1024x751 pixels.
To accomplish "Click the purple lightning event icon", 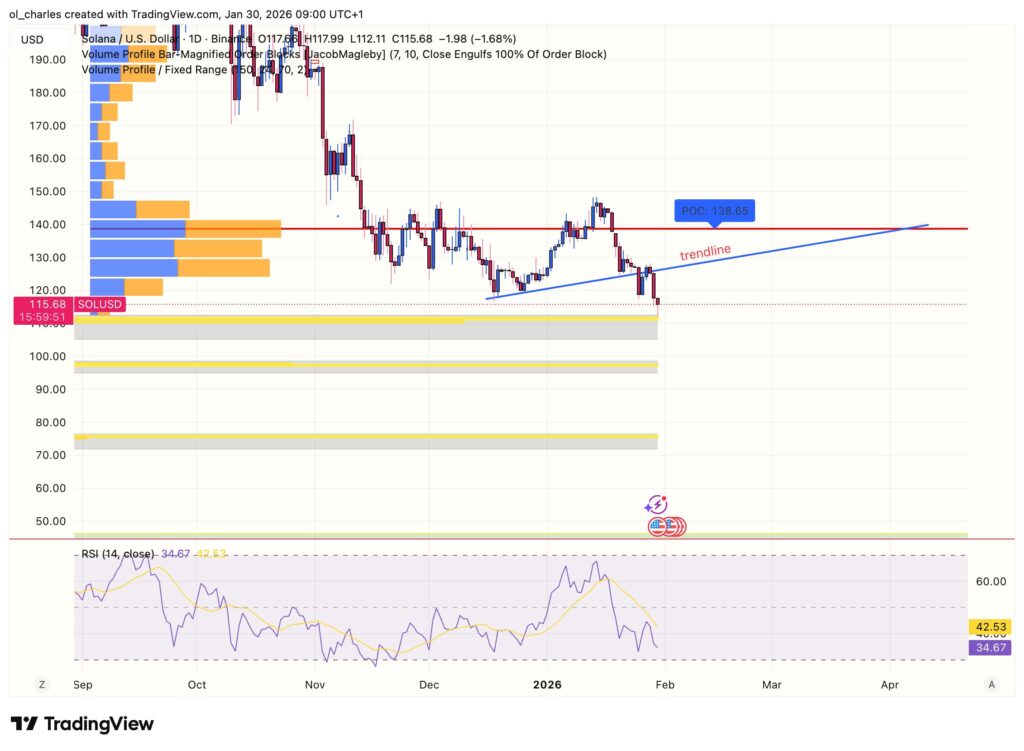I will pyautogui.click(x=656, y=506).
